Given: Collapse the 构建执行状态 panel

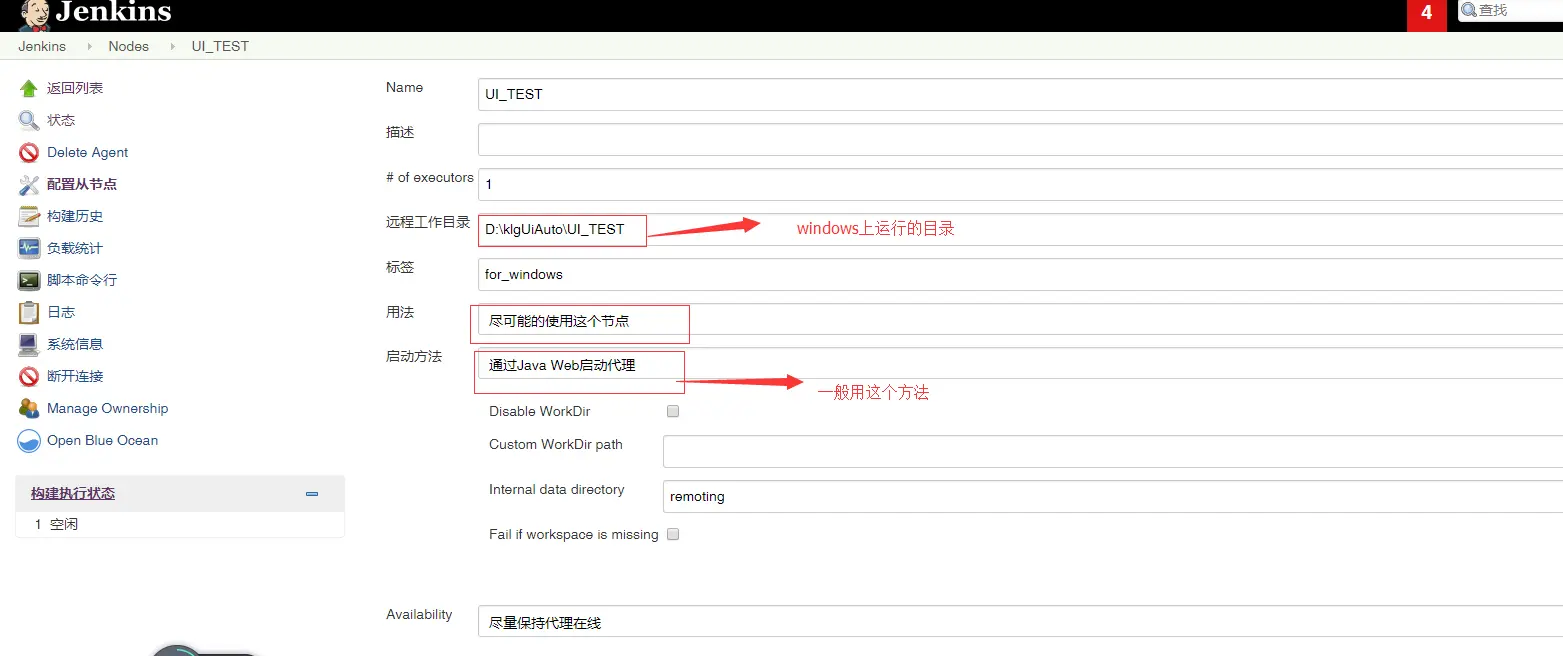Looking at the screenshot, I should click(x=311, y=494).
